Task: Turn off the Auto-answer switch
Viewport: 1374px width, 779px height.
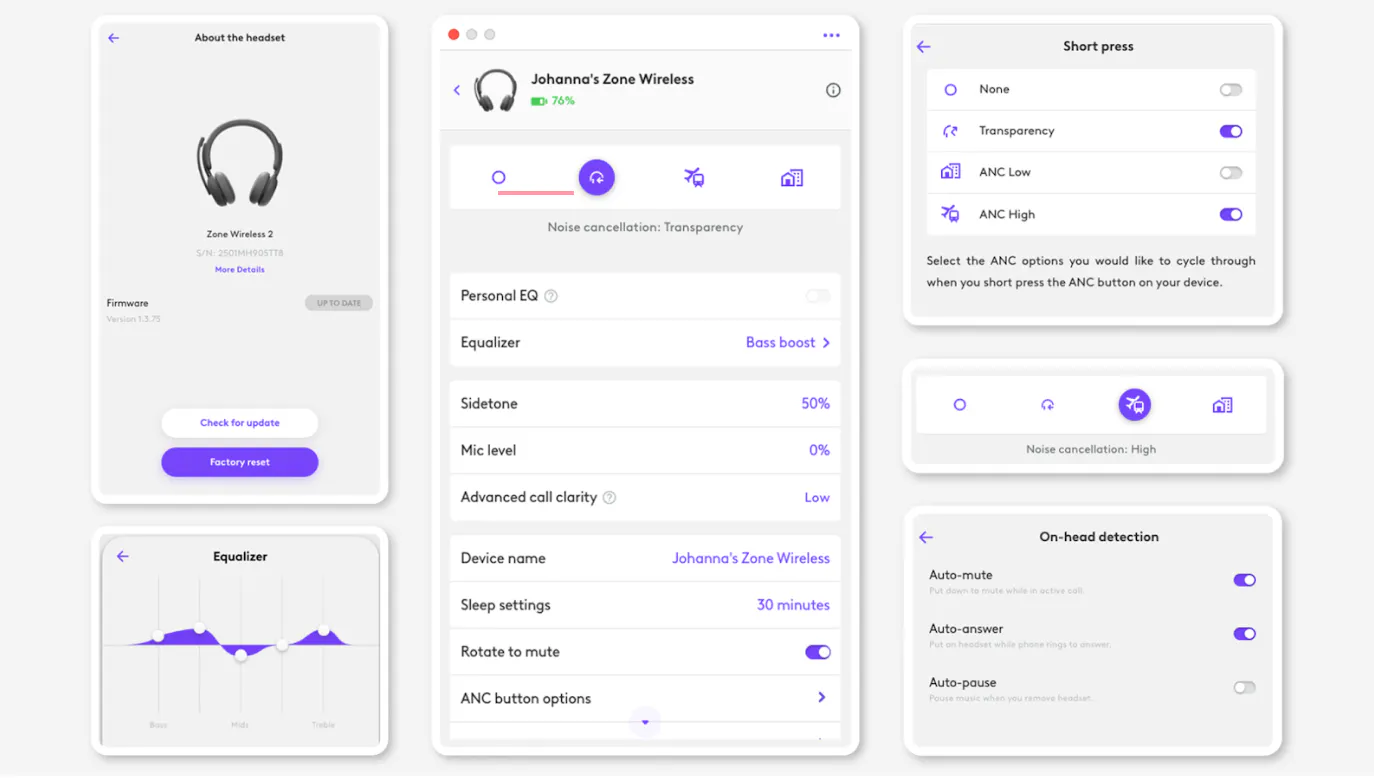Action: click(x=1244, y=634)
